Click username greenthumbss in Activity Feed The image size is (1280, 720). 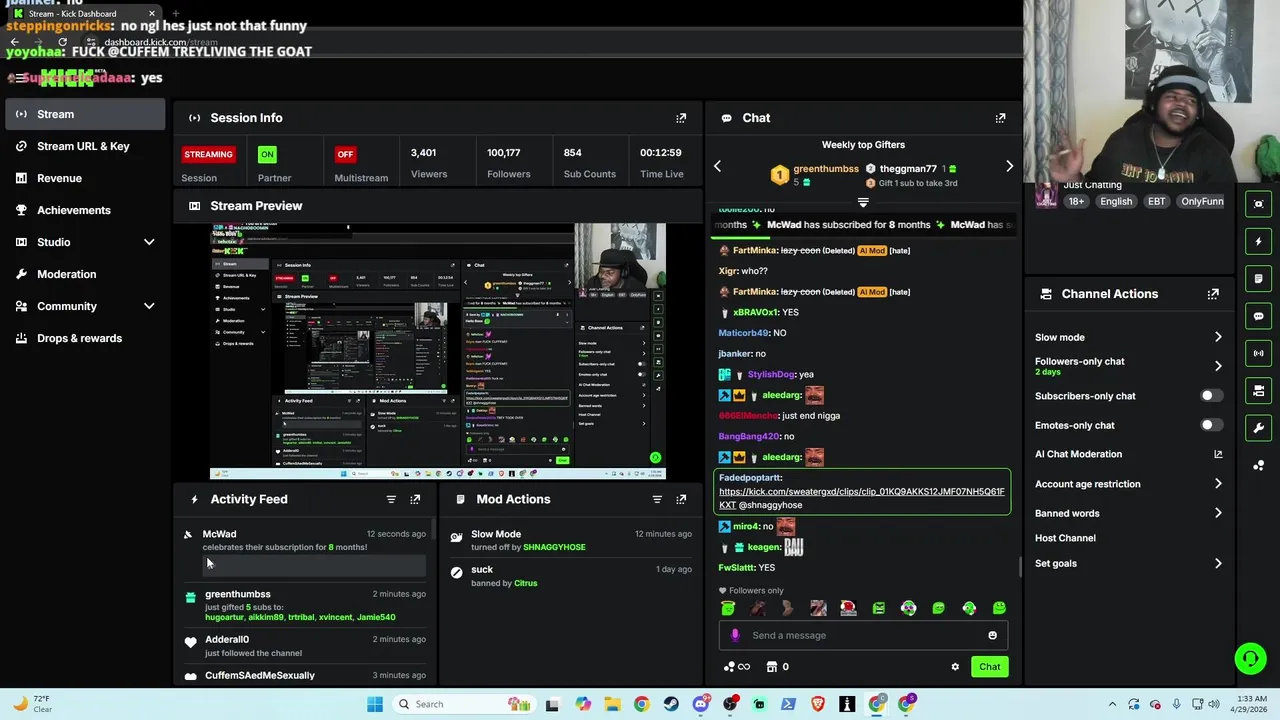coord(238,594)
